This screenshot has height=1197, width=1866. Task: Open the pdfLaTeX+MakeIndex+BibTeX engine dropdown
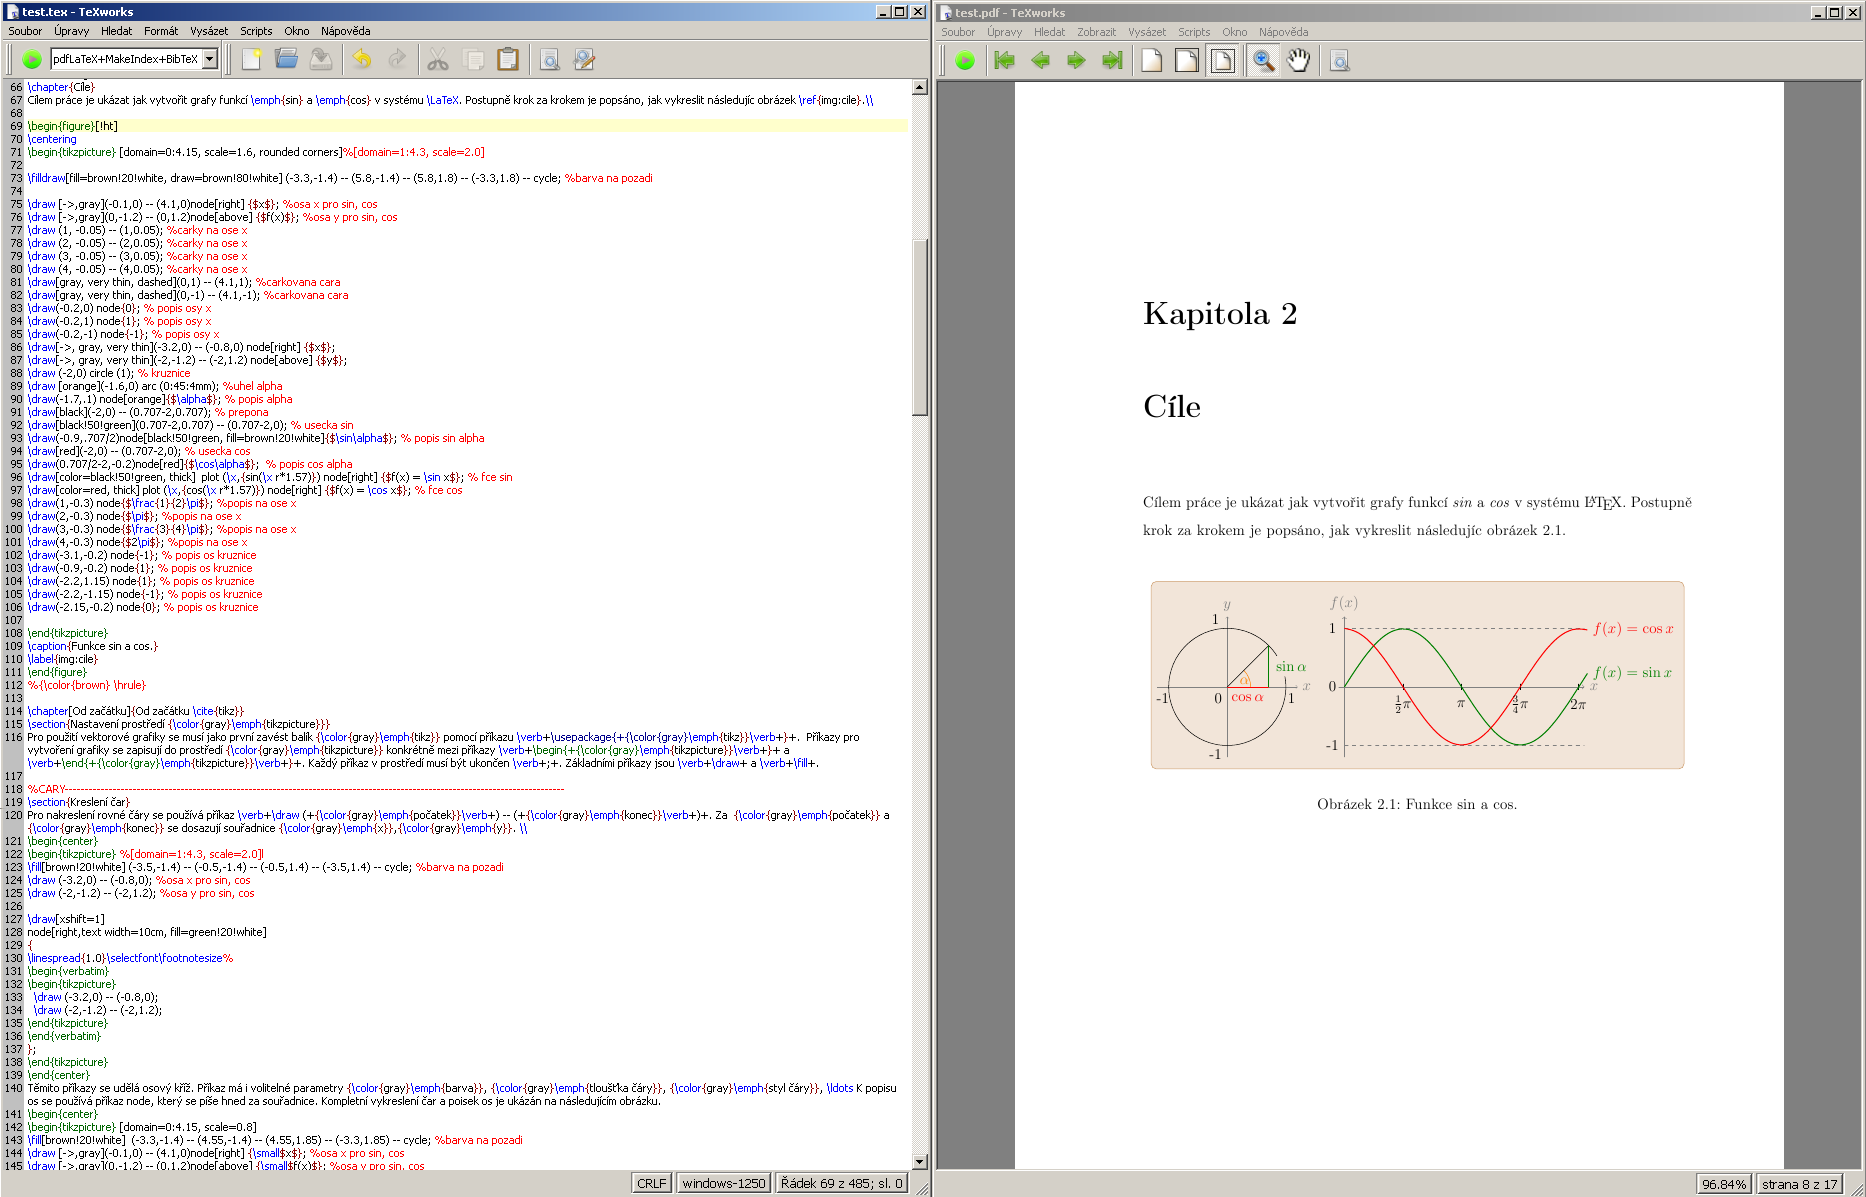pyautogui.click(x=210, y=60)
